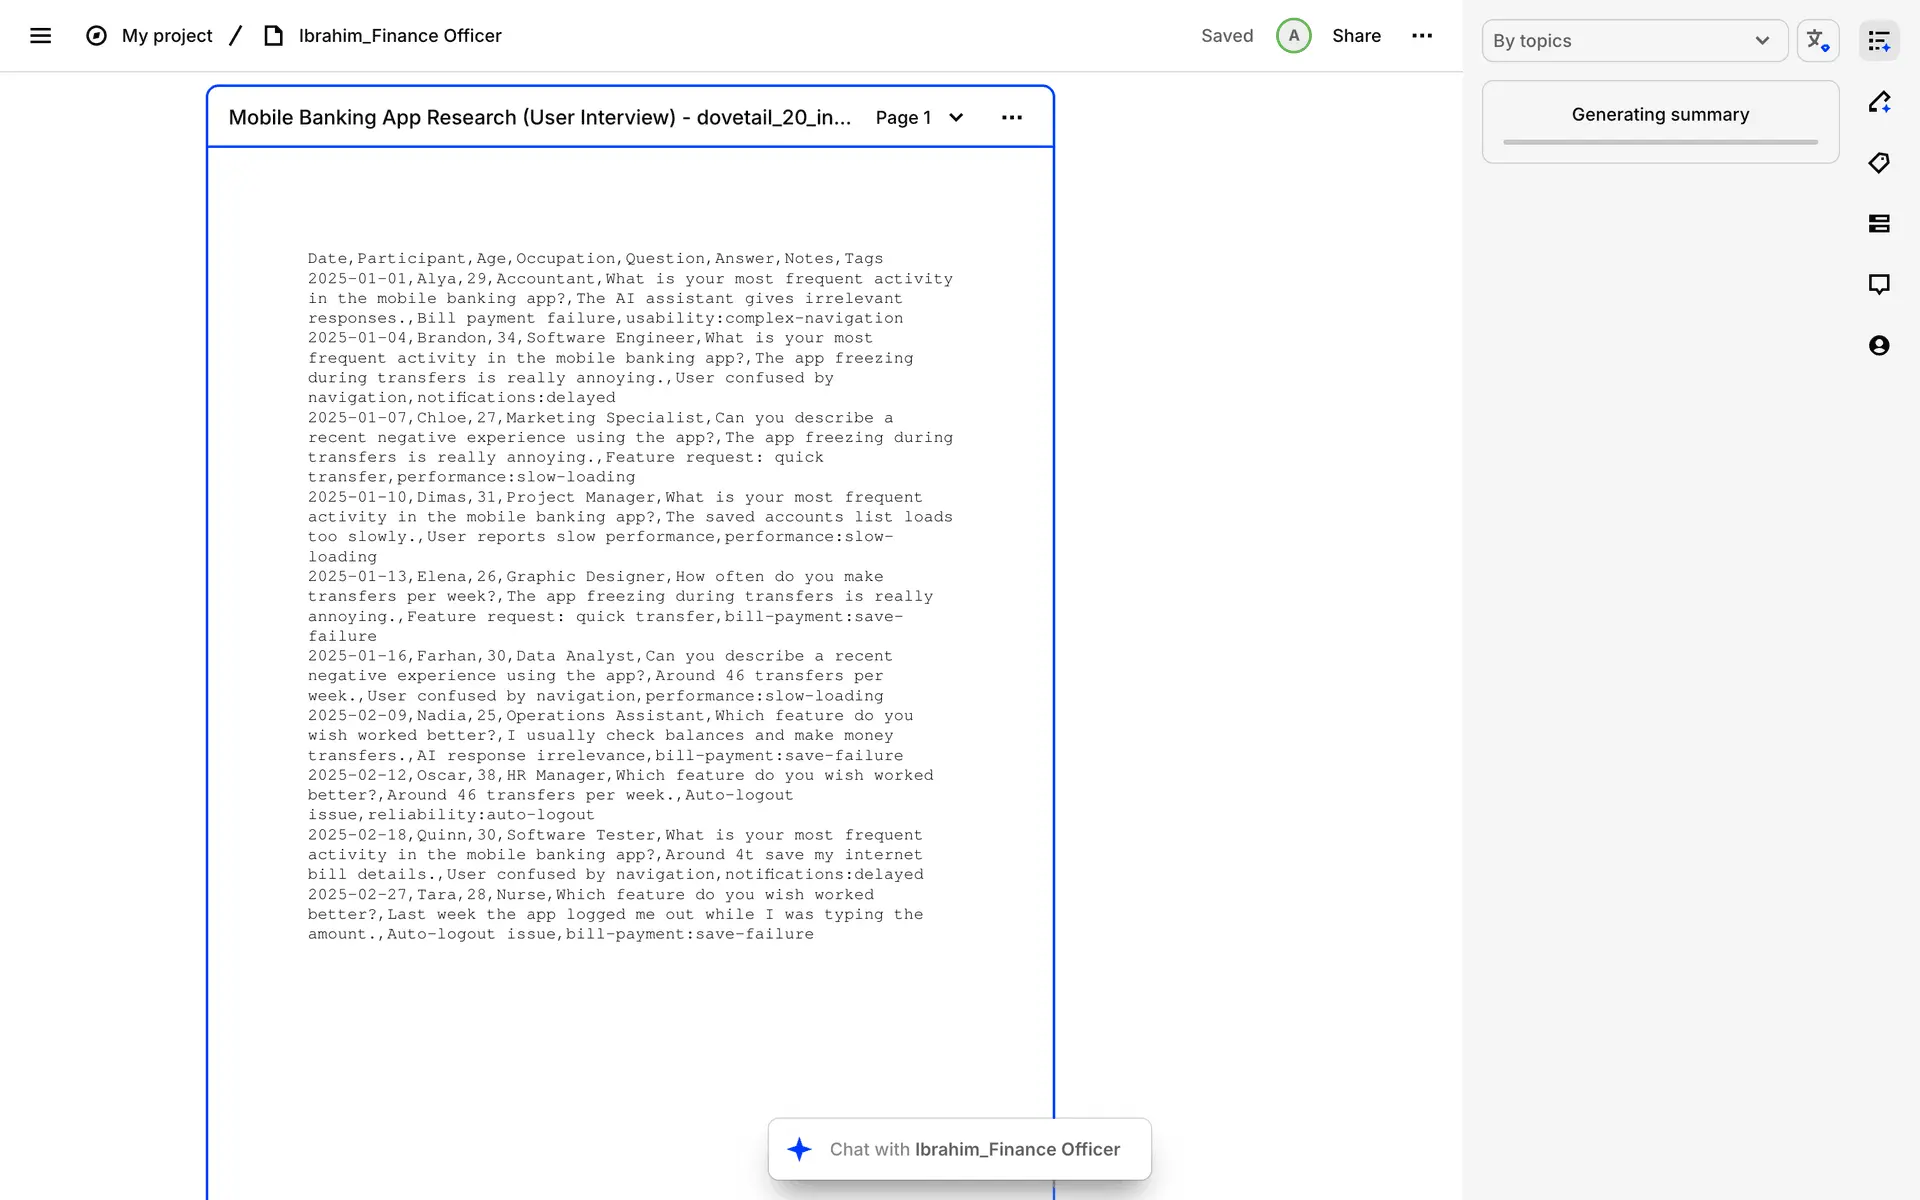Click Chat with Ibrahim_Finance Officer field

click(960, 1149)
